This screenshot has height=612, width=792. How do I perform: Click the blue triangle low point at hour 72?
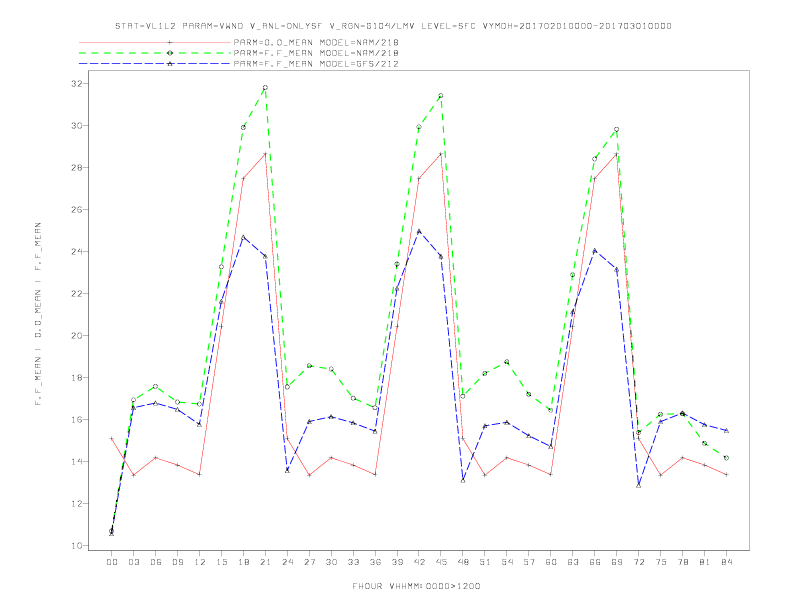(x=638, y=485)
